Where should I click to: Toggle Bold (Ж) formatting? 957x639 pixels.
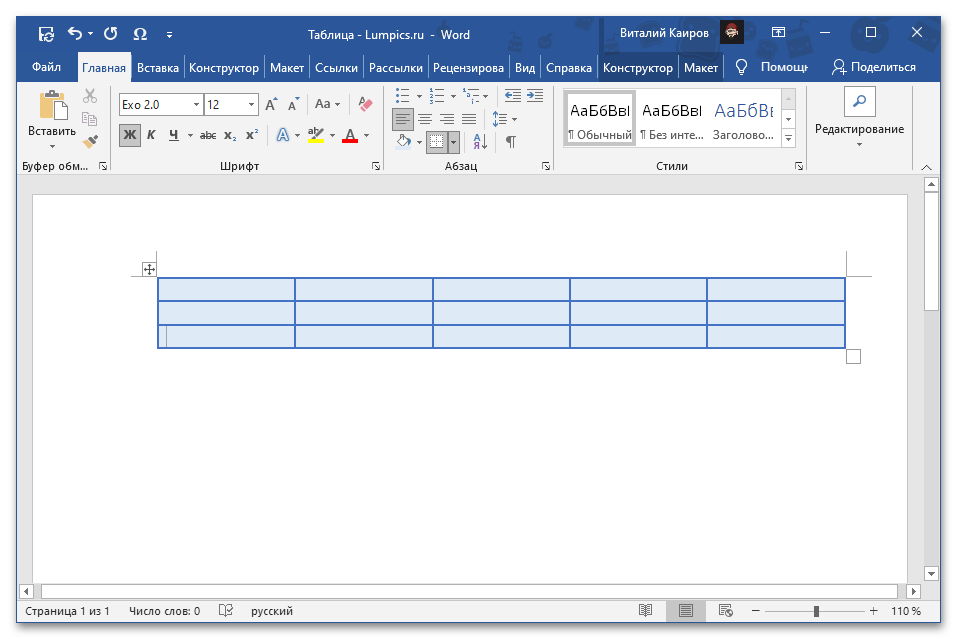pos(130,135)
